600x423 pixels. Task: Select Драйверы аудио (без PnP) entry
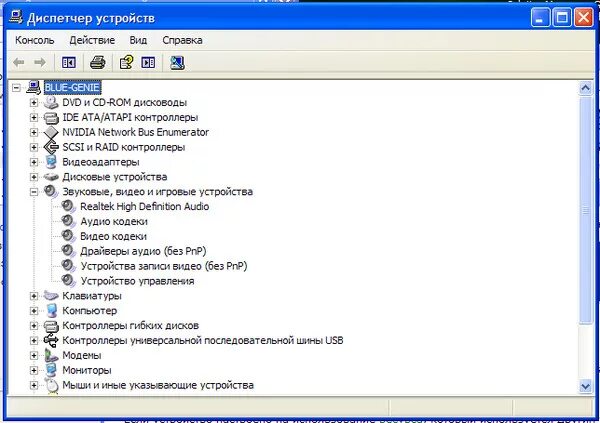pyautogui.click(x=143, y=251)
